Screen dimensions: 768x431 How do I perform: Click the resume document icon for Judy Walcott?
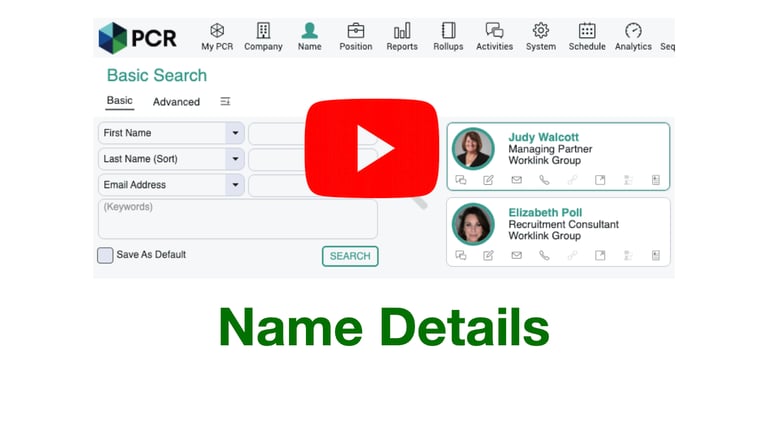click(656, 180)
